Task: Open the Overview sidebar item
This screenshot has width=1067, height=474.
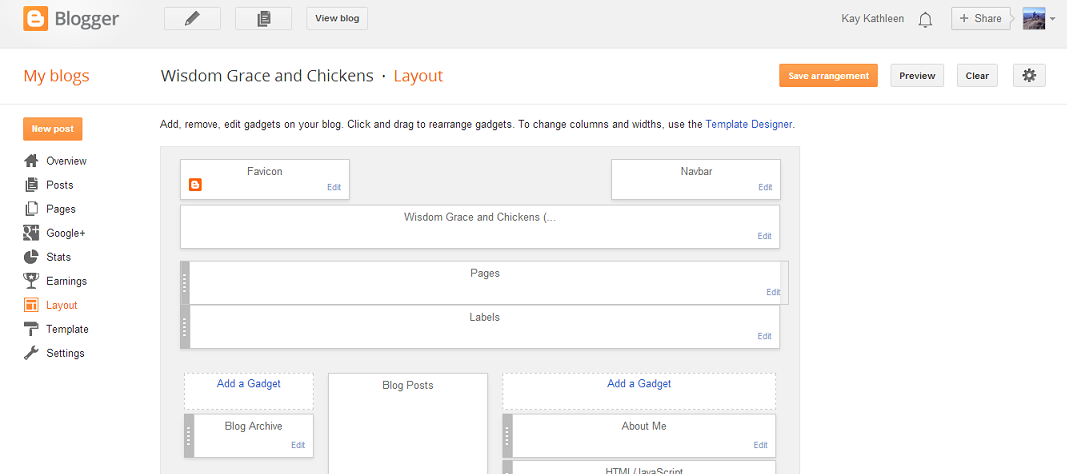Action: [x=66, y=161]
